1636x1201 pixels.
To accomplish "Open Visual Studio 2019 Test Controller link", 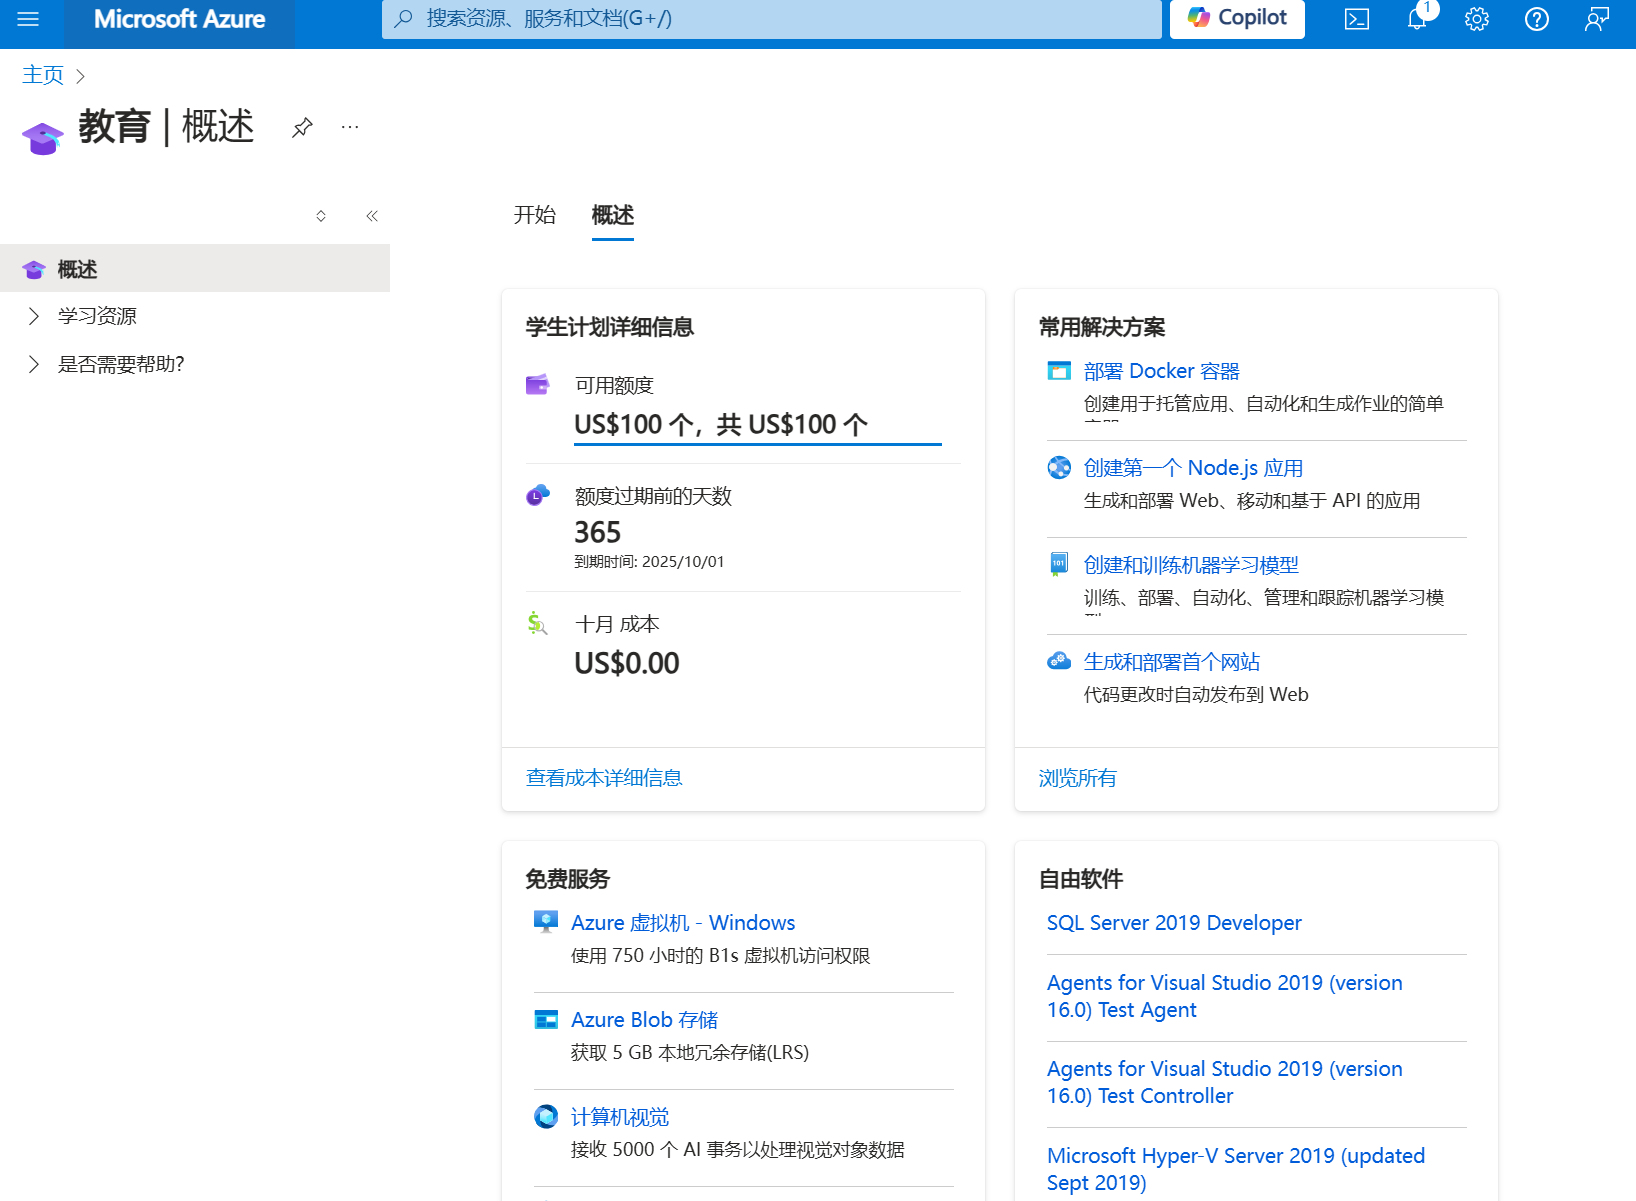I will point(1224,1082).
